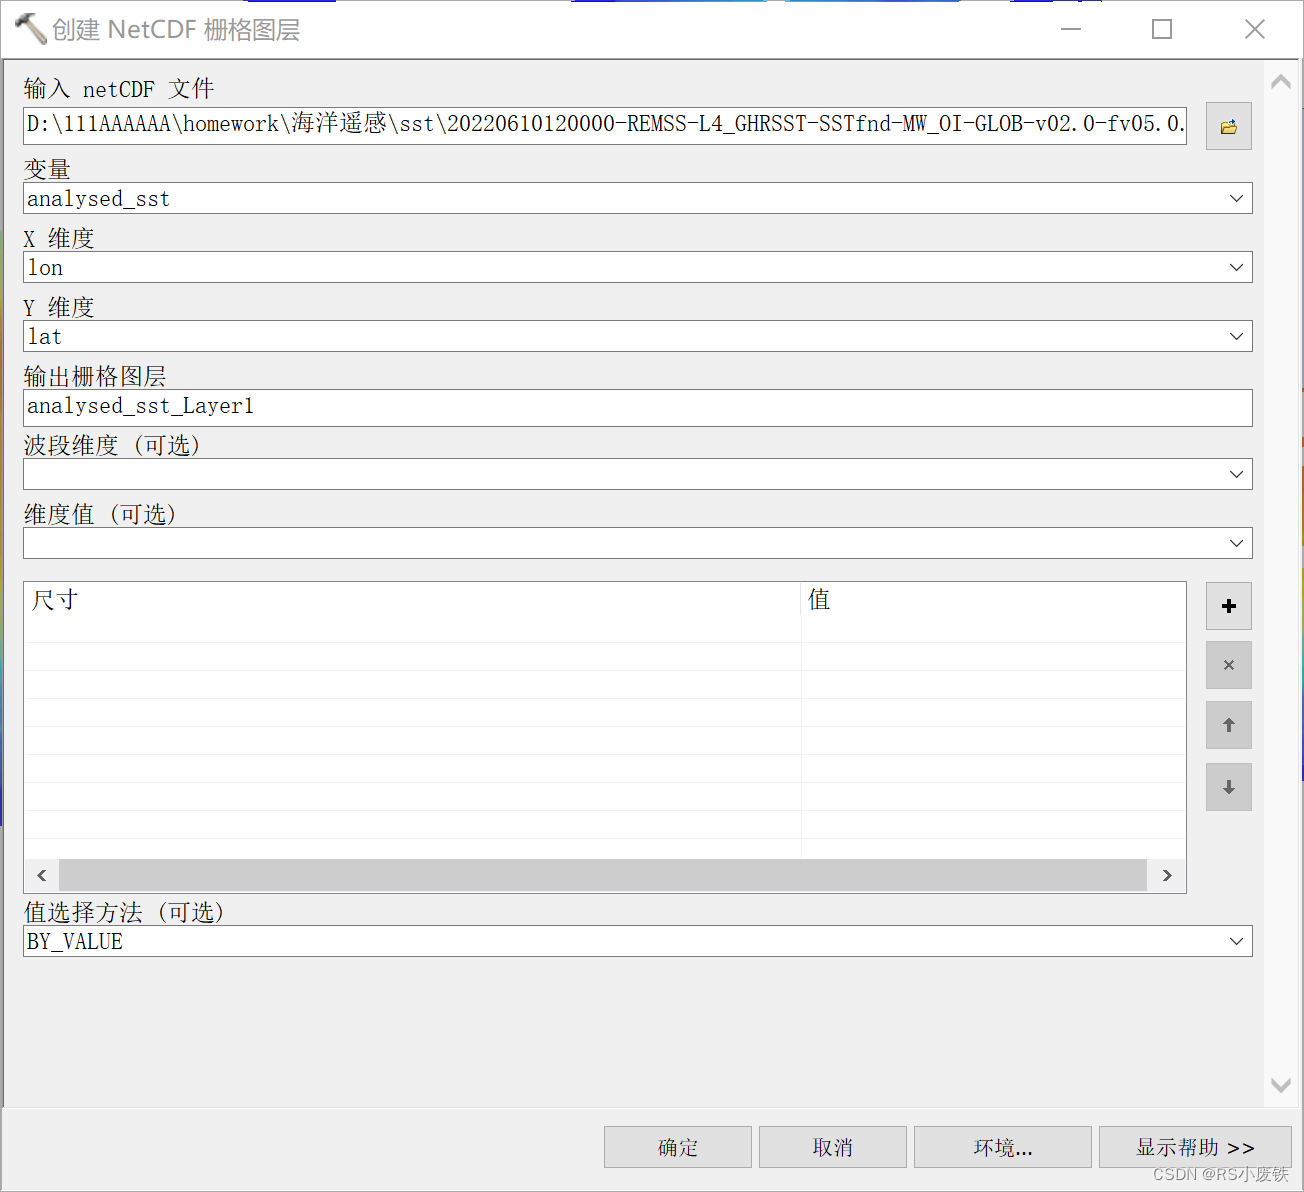The height and width of the screenshot is (1192, 1304).
Task: Open the Y 维度 dropdown showing lat
Action: (x=1237, y=336)
